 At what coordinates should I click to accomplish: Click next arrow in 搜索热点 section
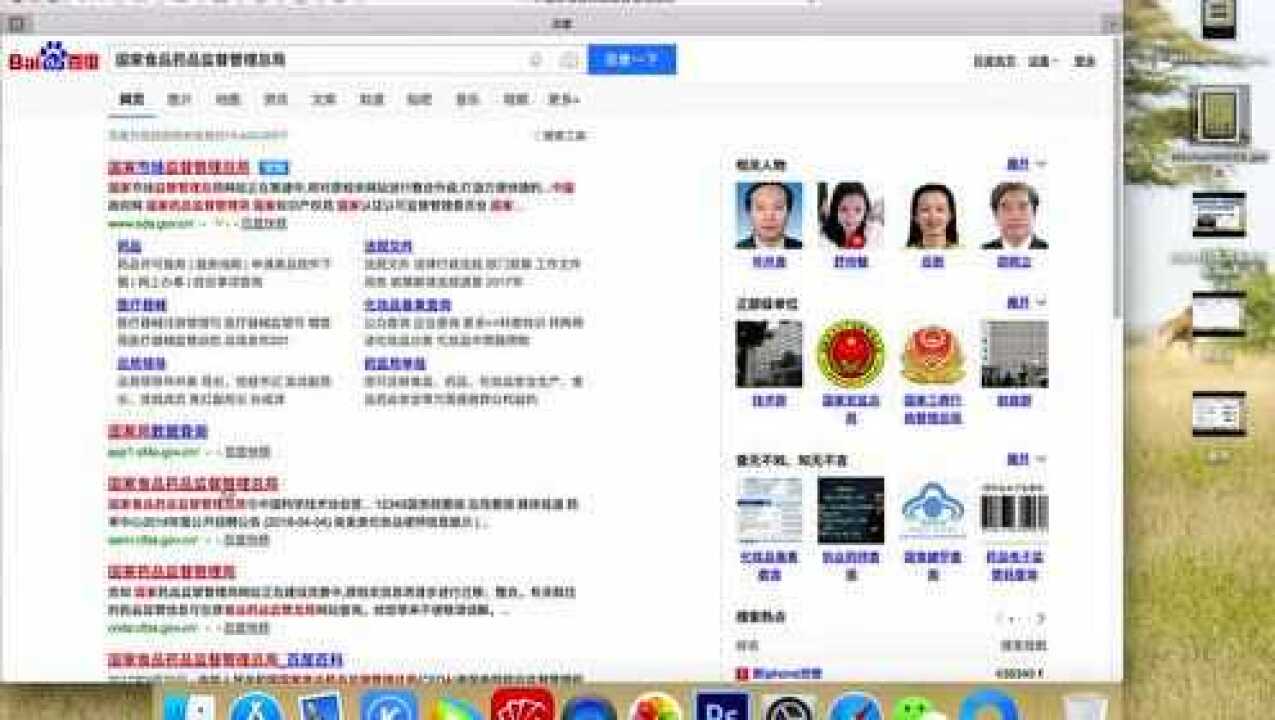1040,619
